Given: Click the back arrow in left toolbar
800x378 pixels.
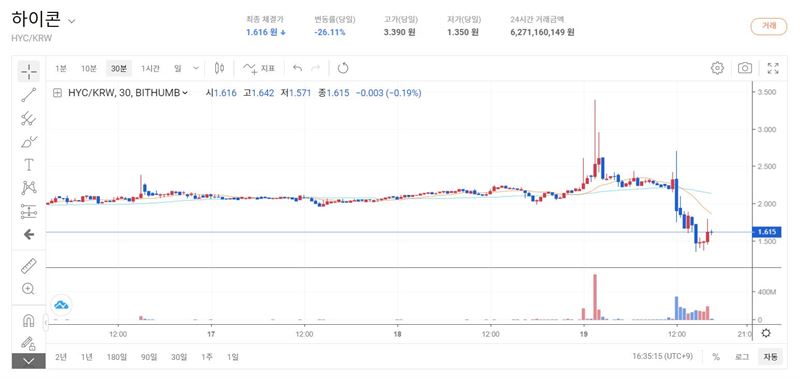Looking at the screenshot, I should point(29,234).
